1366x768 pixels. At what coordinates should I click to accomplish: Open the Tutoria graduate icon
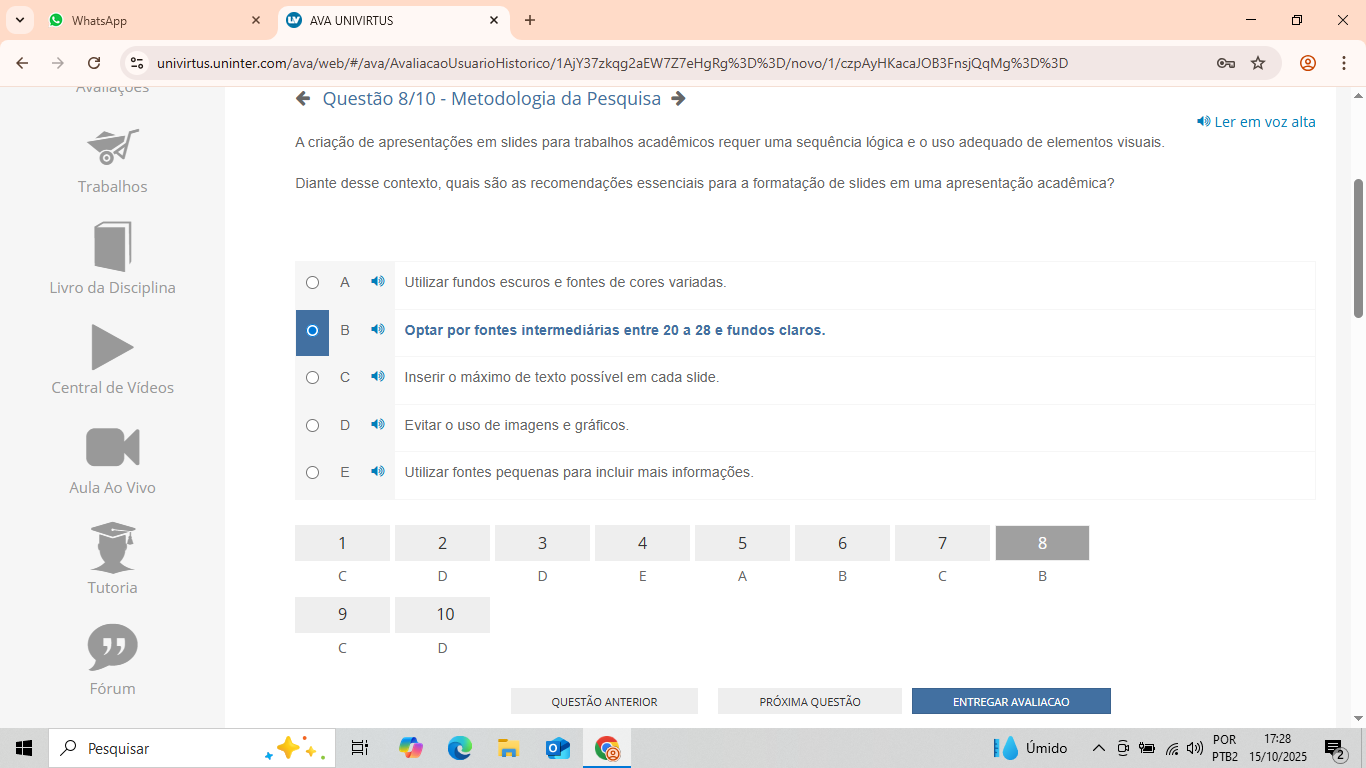pyautogui.click(x=113, y=547)
